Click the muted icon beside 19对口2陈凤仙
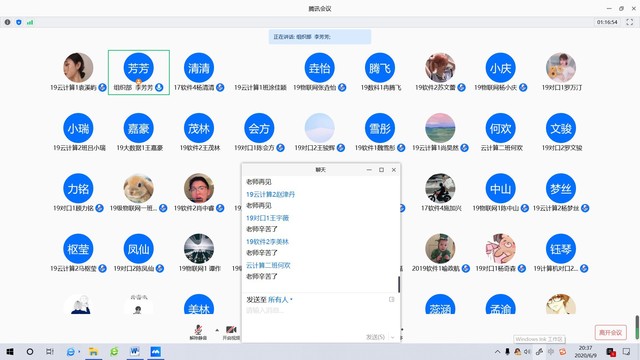This screenshot has height=360, width=640. [160, 268]
